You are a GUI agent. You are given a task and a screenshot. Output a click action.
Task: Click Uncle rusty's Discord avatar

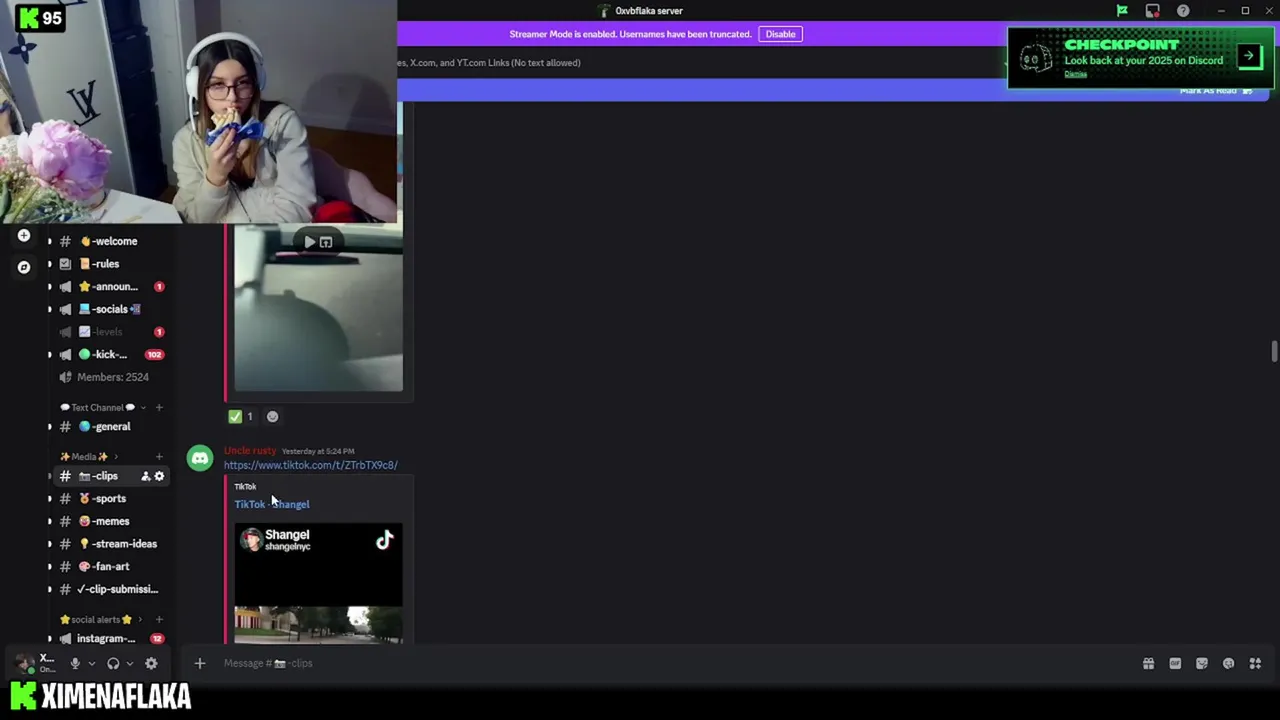(200, 459)
